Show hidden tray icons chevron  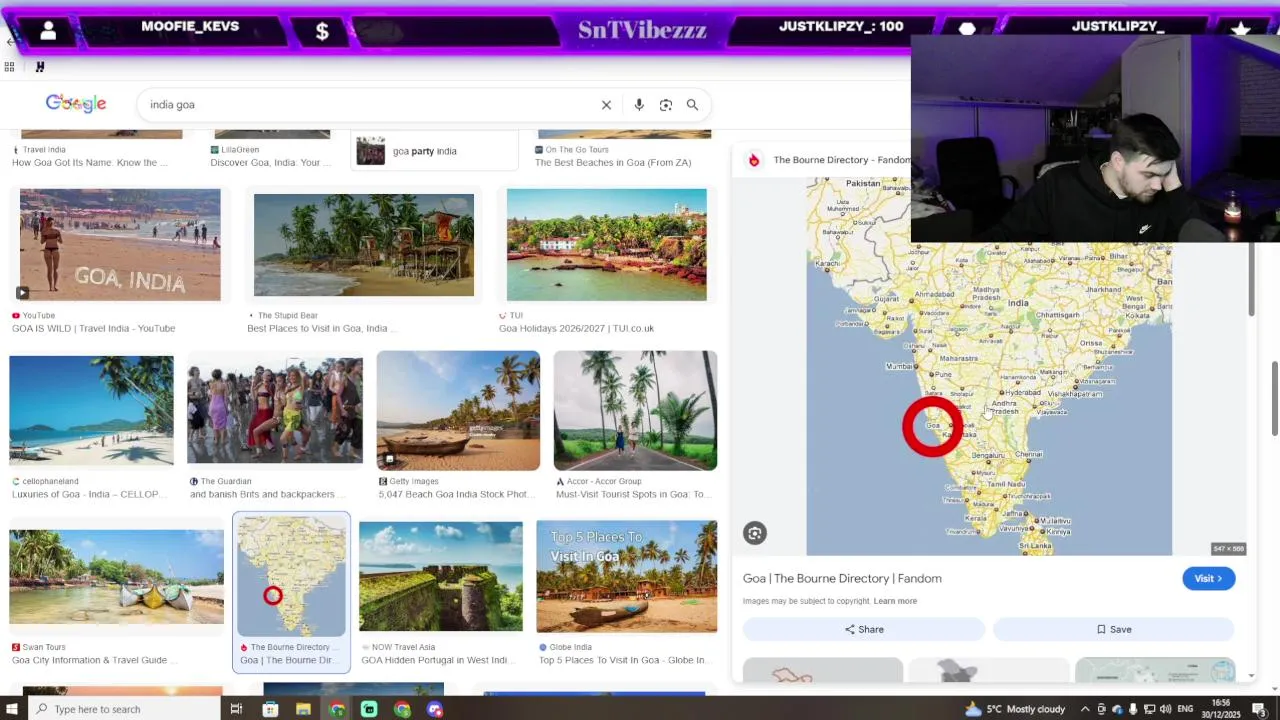point(1085,709)
